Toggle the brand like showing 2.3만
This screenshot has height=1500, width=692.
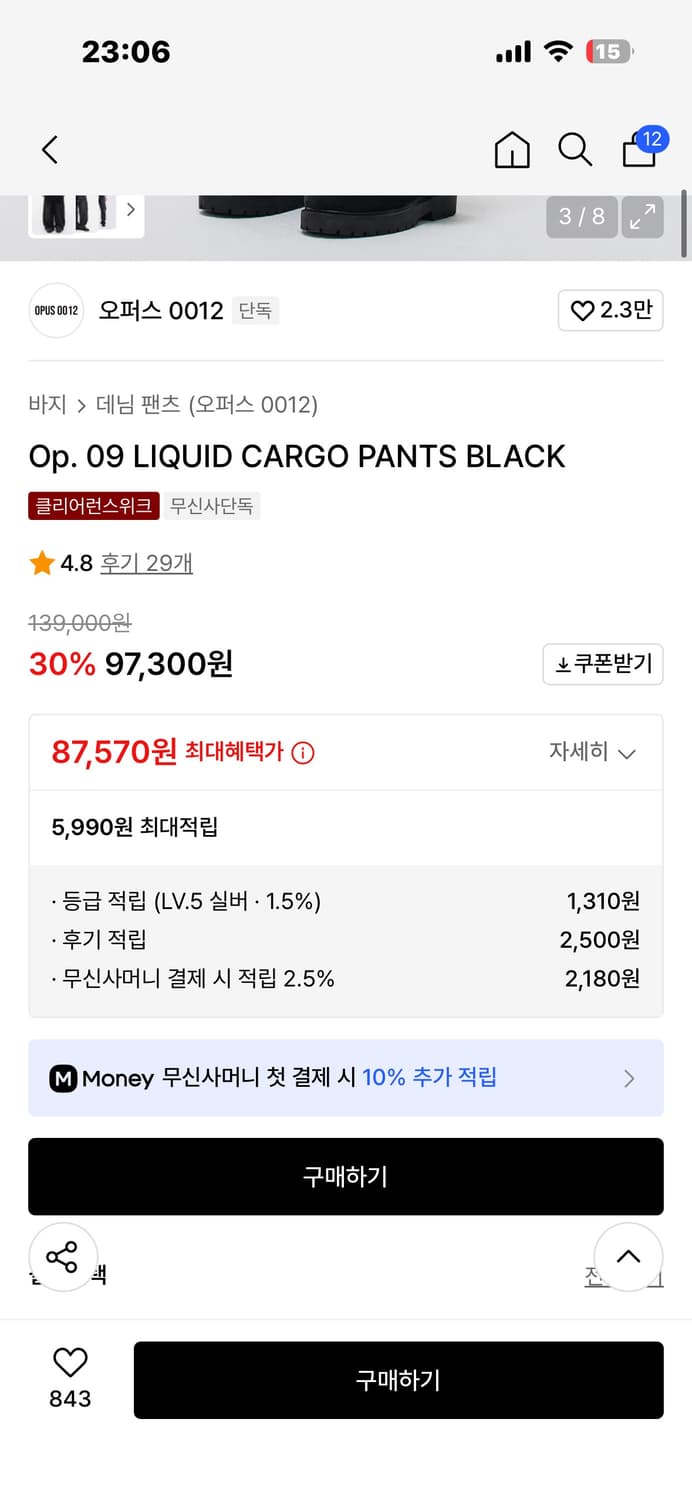tap(610, 311)
